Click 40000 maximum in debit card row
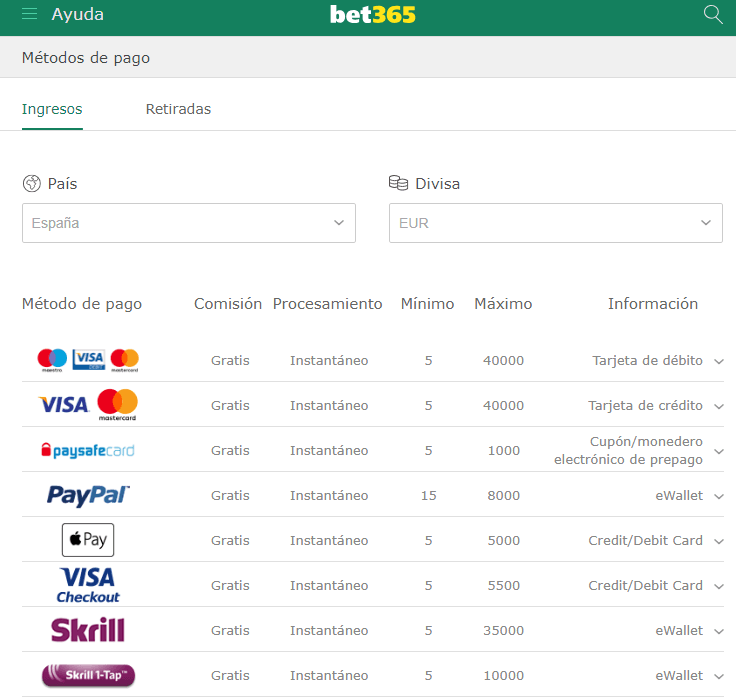The height and width of the screenshot is (699, 736). tap(504, 360)
